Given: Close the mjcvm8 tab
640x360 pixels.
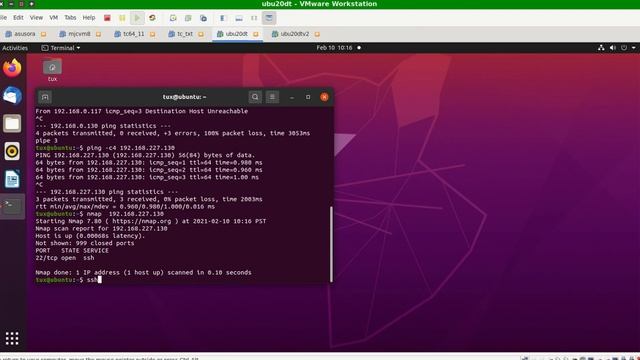Looking at the screenshot, I should (x=98, y=34).
